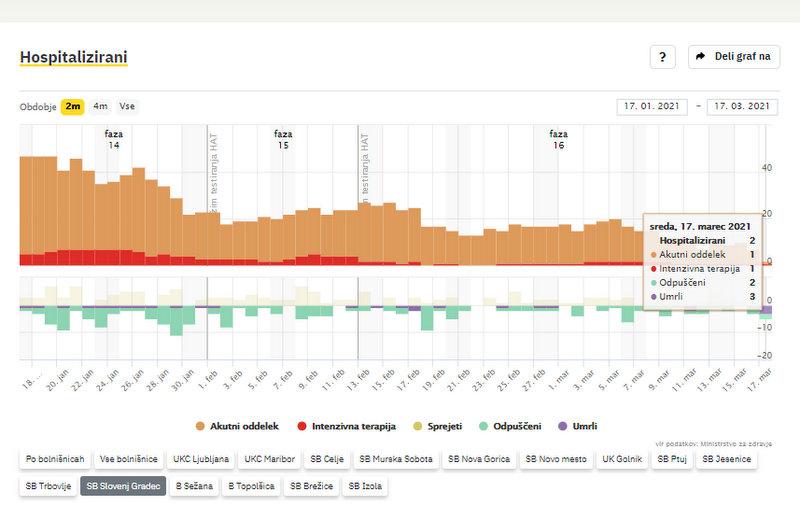Select the Po bolnišnicah view
The image size is (800, 520).
(53, 460)
